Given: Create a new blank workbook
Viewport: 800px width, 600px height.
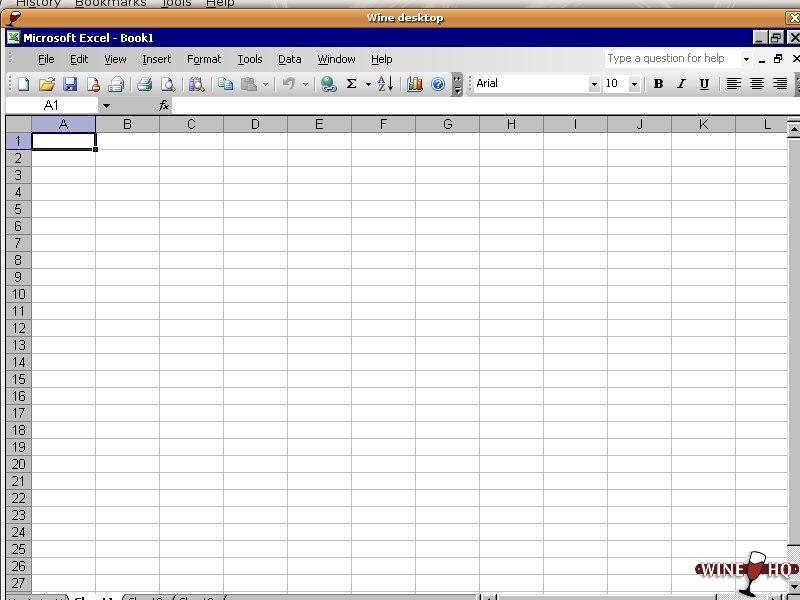Looking at the screenshot, I should tap(23, 84).
